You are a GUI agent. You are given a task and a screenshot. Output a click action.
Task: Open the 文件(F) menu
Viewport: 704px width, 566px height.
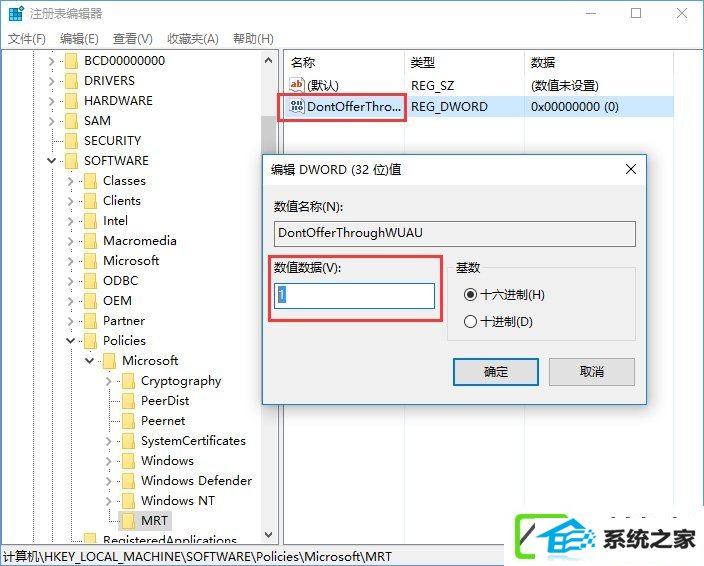pyautogui.click(x=27, y=39)
